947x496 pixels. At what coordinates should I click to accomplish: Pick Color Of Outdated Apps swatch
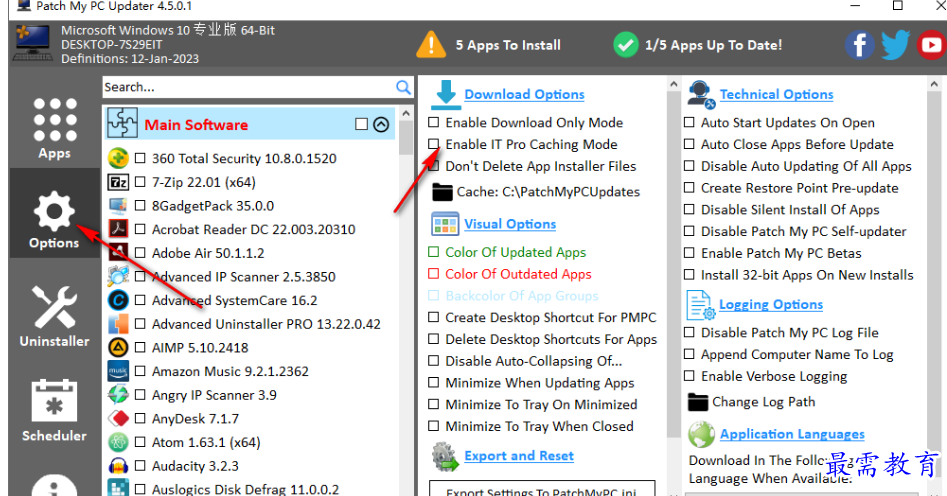tap(434, 274)
